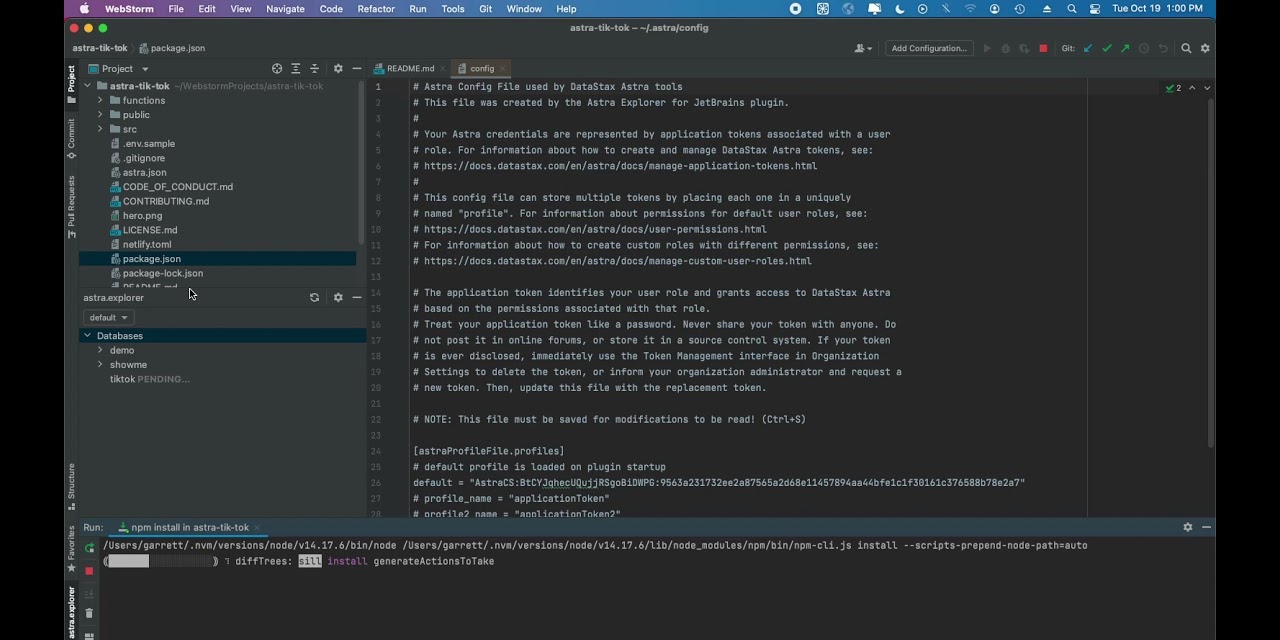Image resolution: width=1280 pixels, height=640 pixels.
Task: Close the config editor tab
Action: click(504, 69)
